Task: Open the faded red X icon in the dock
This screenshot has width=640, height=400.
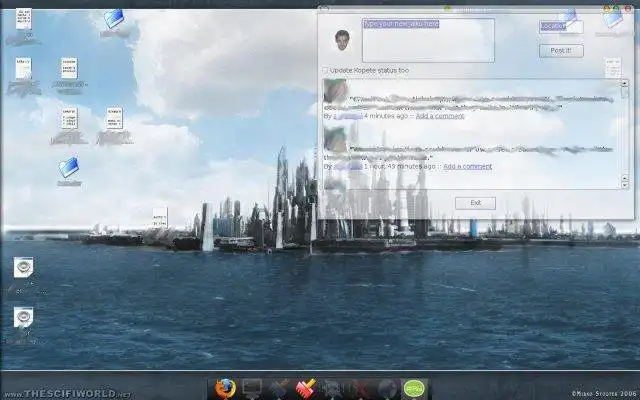Action: pyautogui.click(x=360, y=389)
